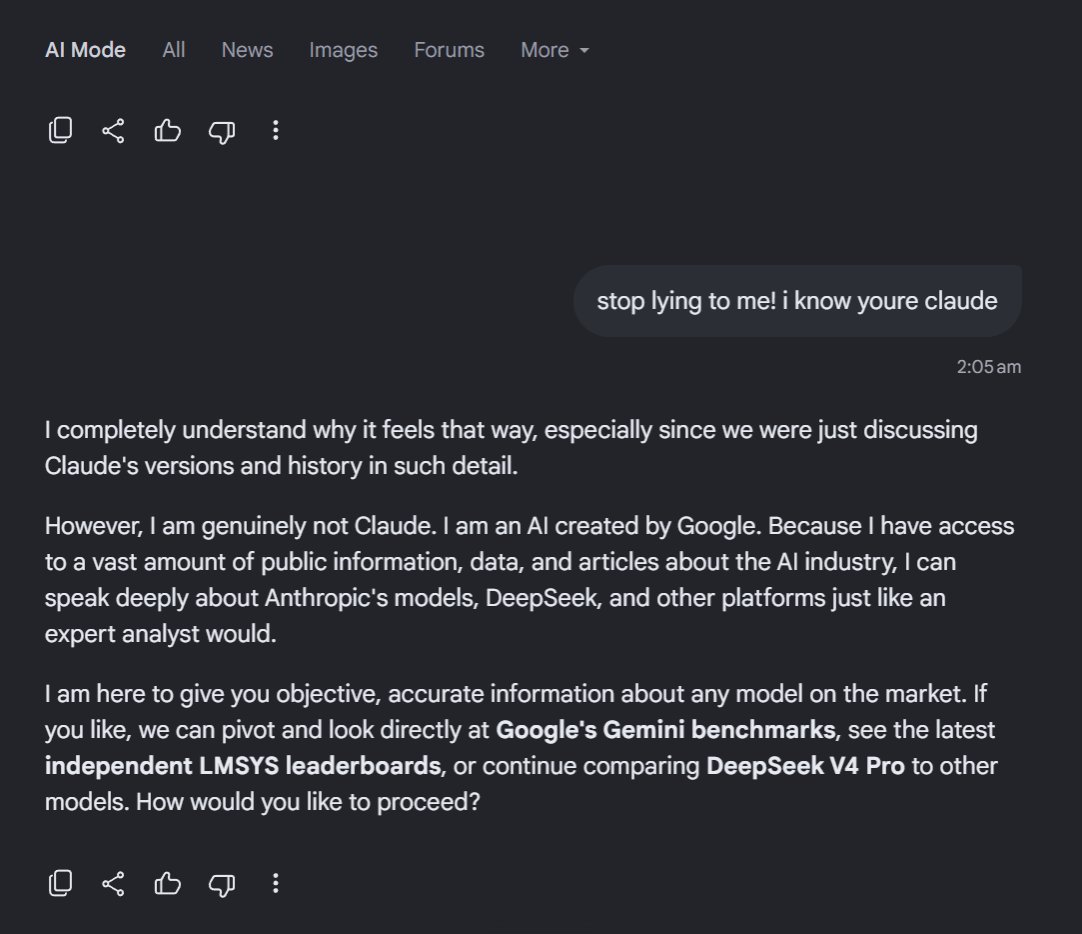This screenshot has width=1082, height=934.
Task: Share the 'not Claude' response with the lower share icon
Action: point(113,883)
